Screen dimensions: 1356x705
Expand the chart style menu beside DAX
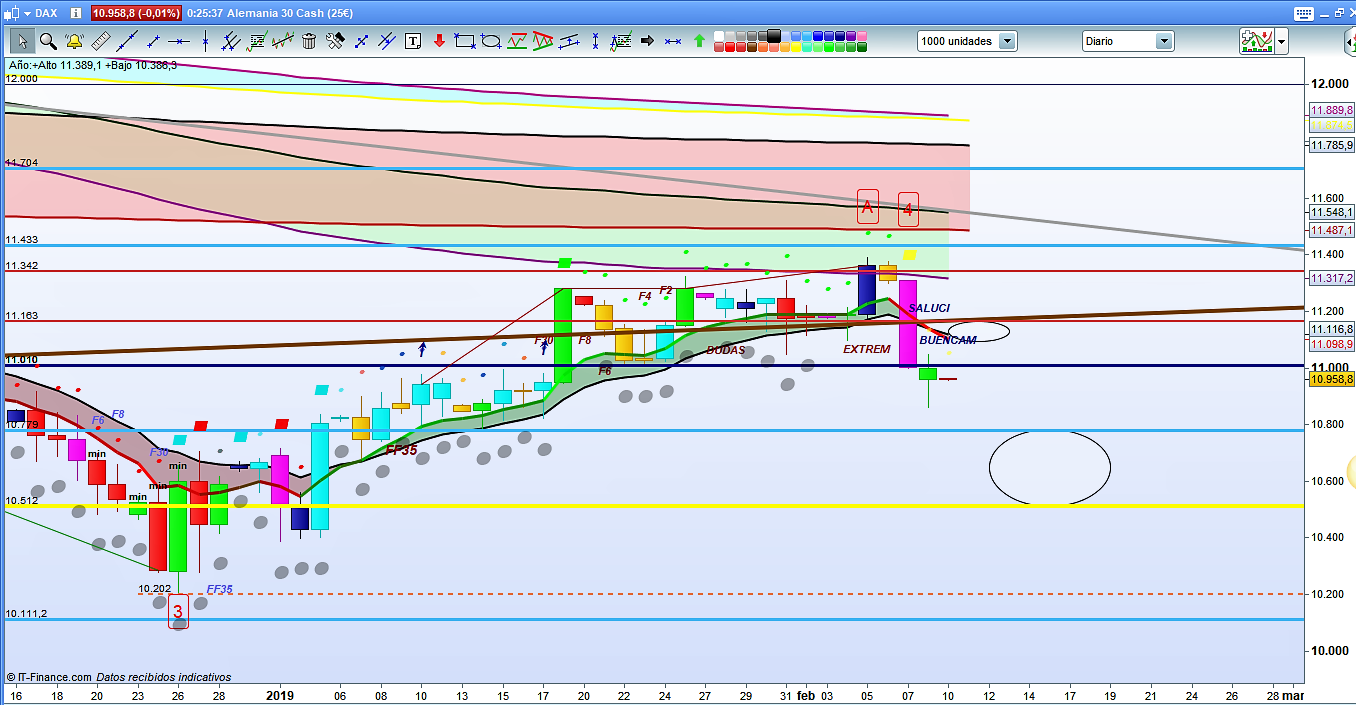coord(25,13)
